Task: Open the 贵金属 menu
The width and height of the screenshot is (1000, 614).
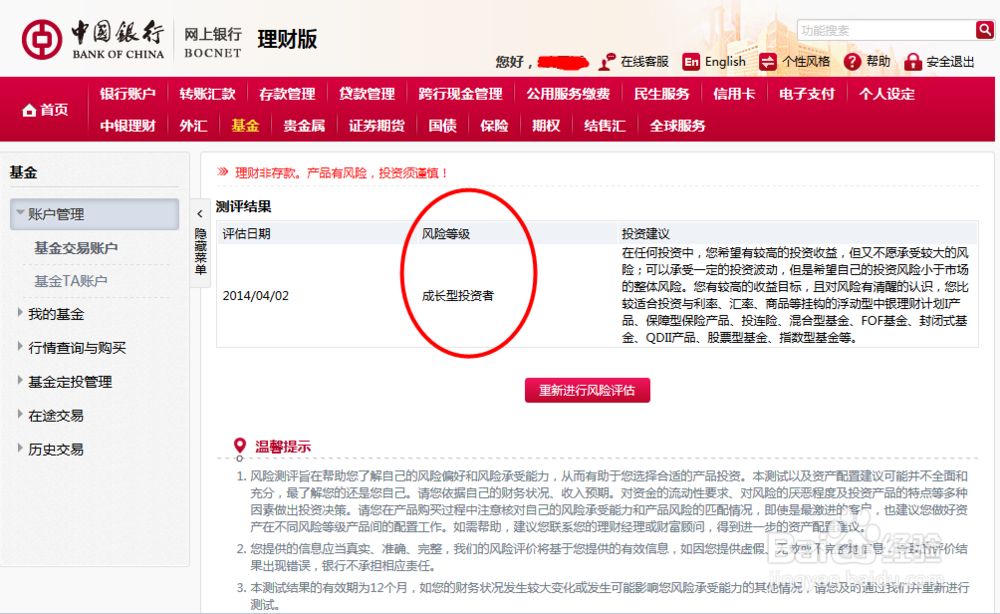Action: (x=304, y=126)
